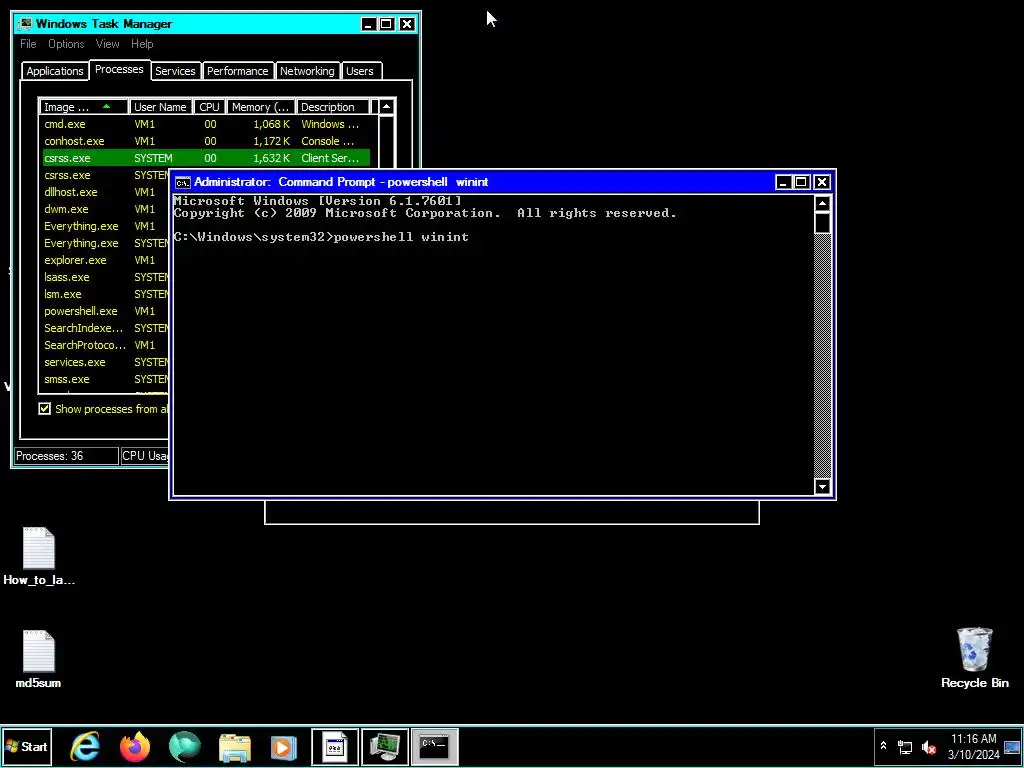Screen dimensions: 1024x768
Task: Select the dwm.exe process row
Action: 104,209
